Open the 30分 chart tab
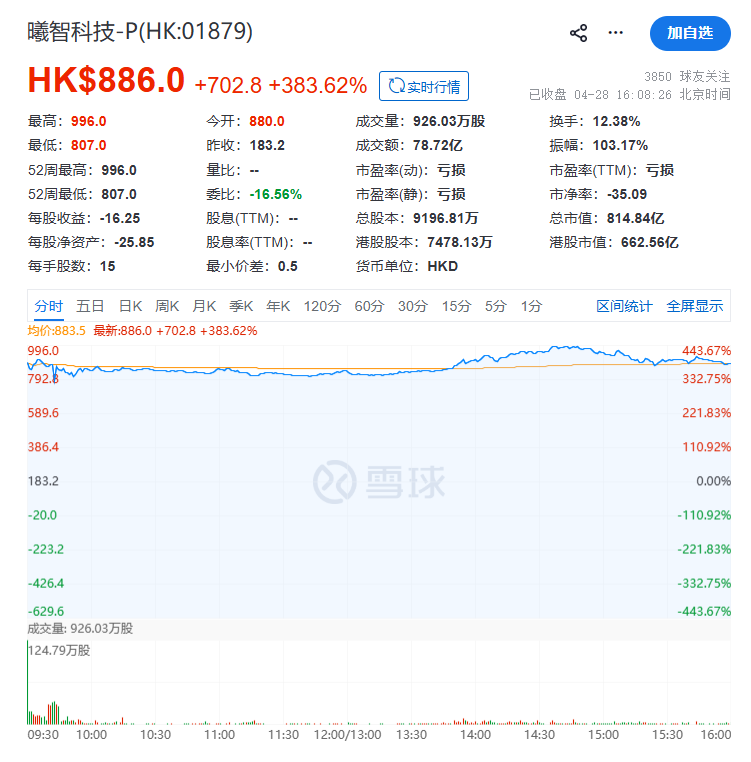The width and height of the screenshot is (751, 762). 413,306
